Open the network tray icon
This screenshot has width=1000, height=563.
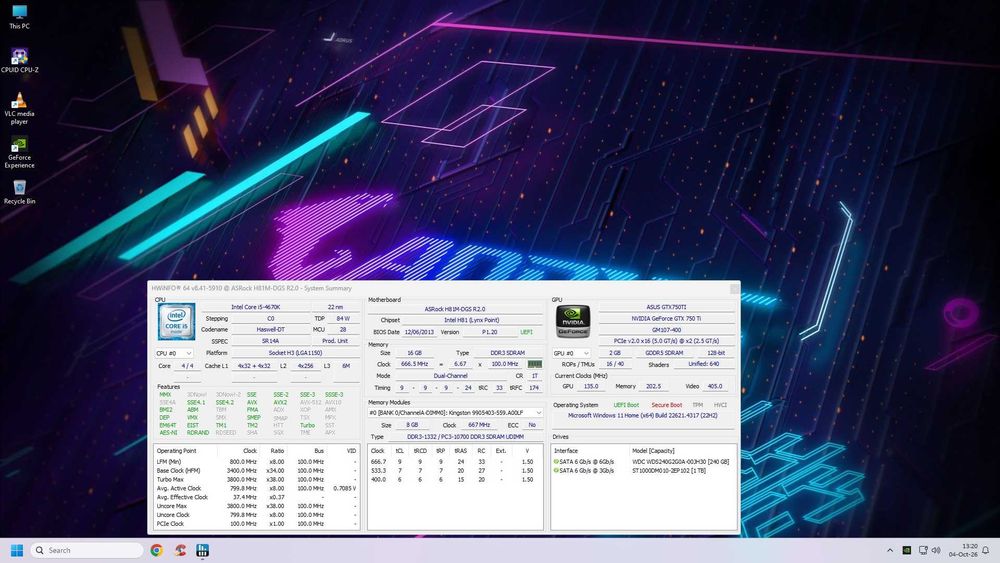(x=923, y=550)
